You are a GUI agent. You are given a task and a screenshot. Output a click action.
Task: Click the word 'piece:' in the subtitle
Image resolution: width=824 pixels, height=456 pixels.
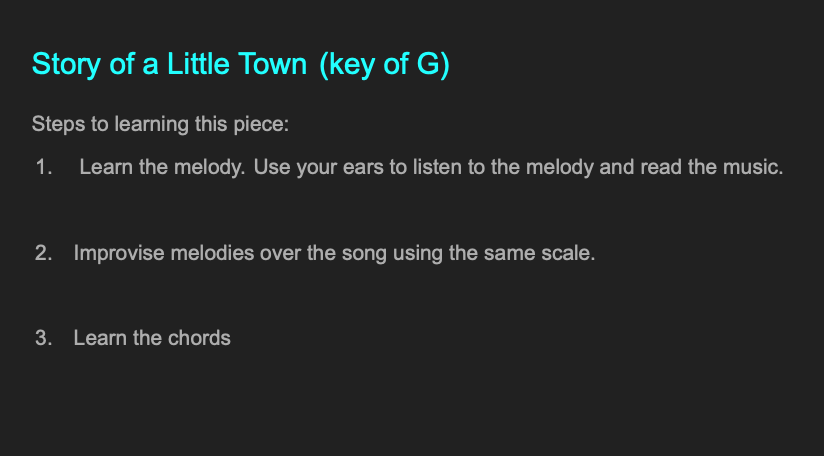click(261, 125)
